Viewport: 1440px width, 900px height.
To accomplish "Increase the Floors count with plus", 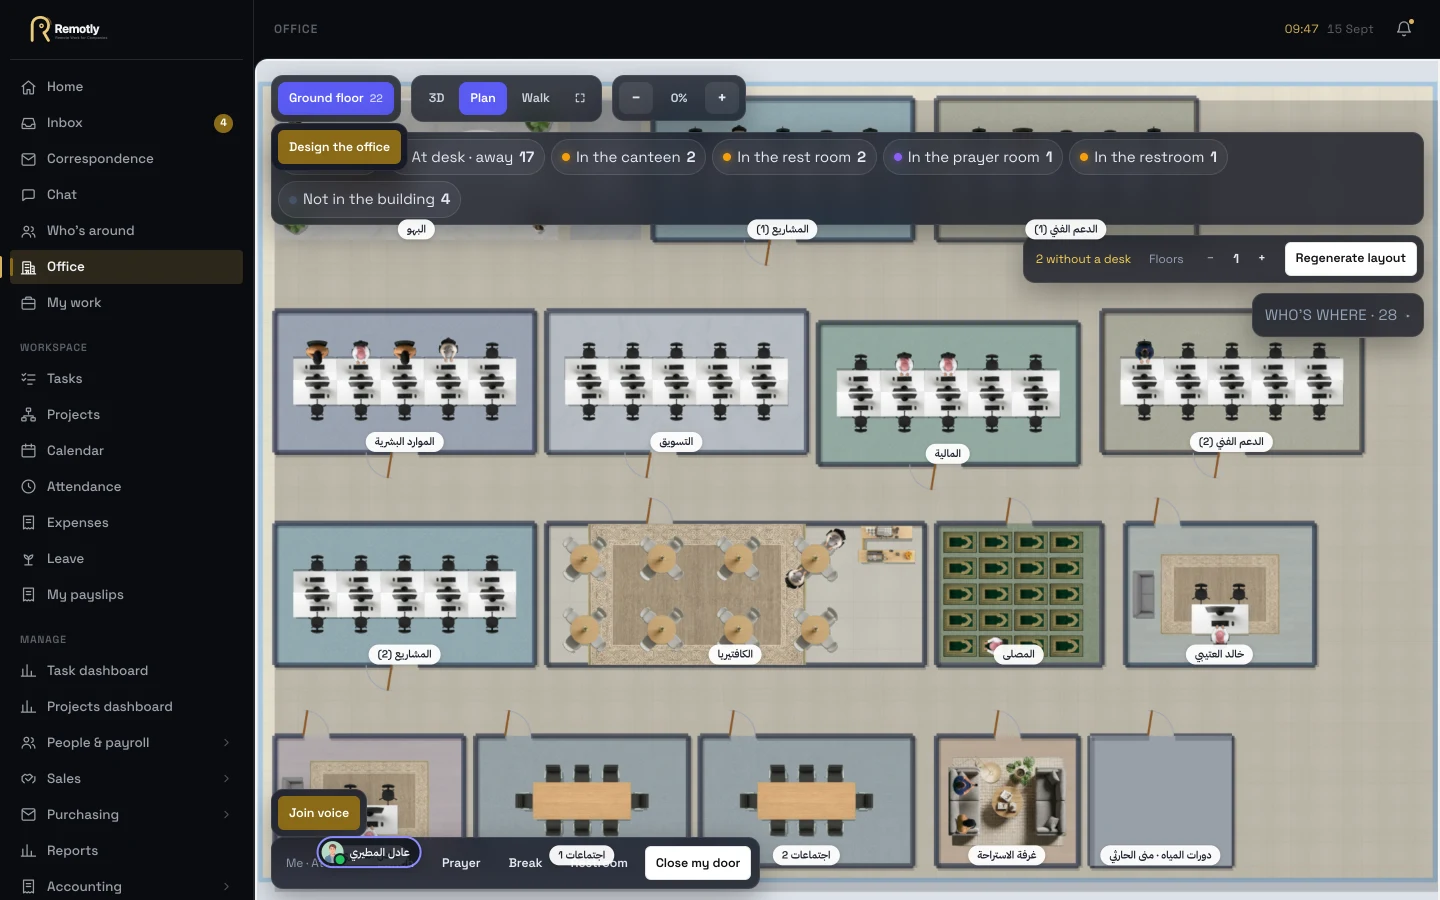I will click(x=1262, y=258).
